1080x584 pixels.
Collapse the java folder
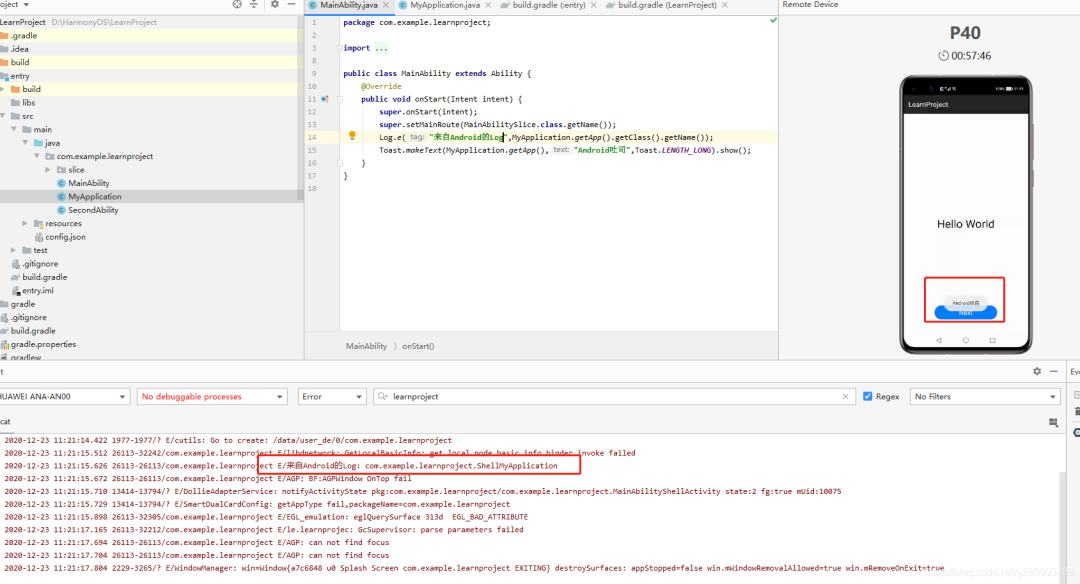pos(25,143)
